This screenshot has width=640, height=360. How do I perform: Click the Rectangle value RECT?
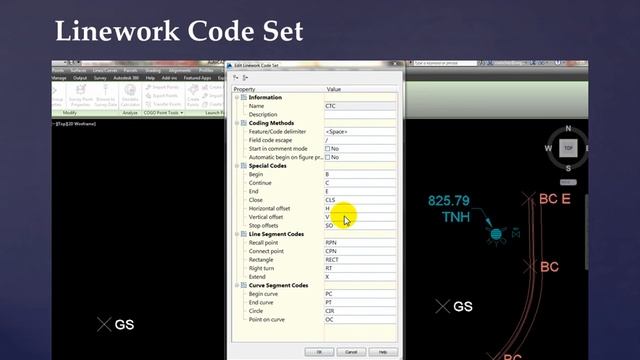pyautogui.click(x=360, y=260)
